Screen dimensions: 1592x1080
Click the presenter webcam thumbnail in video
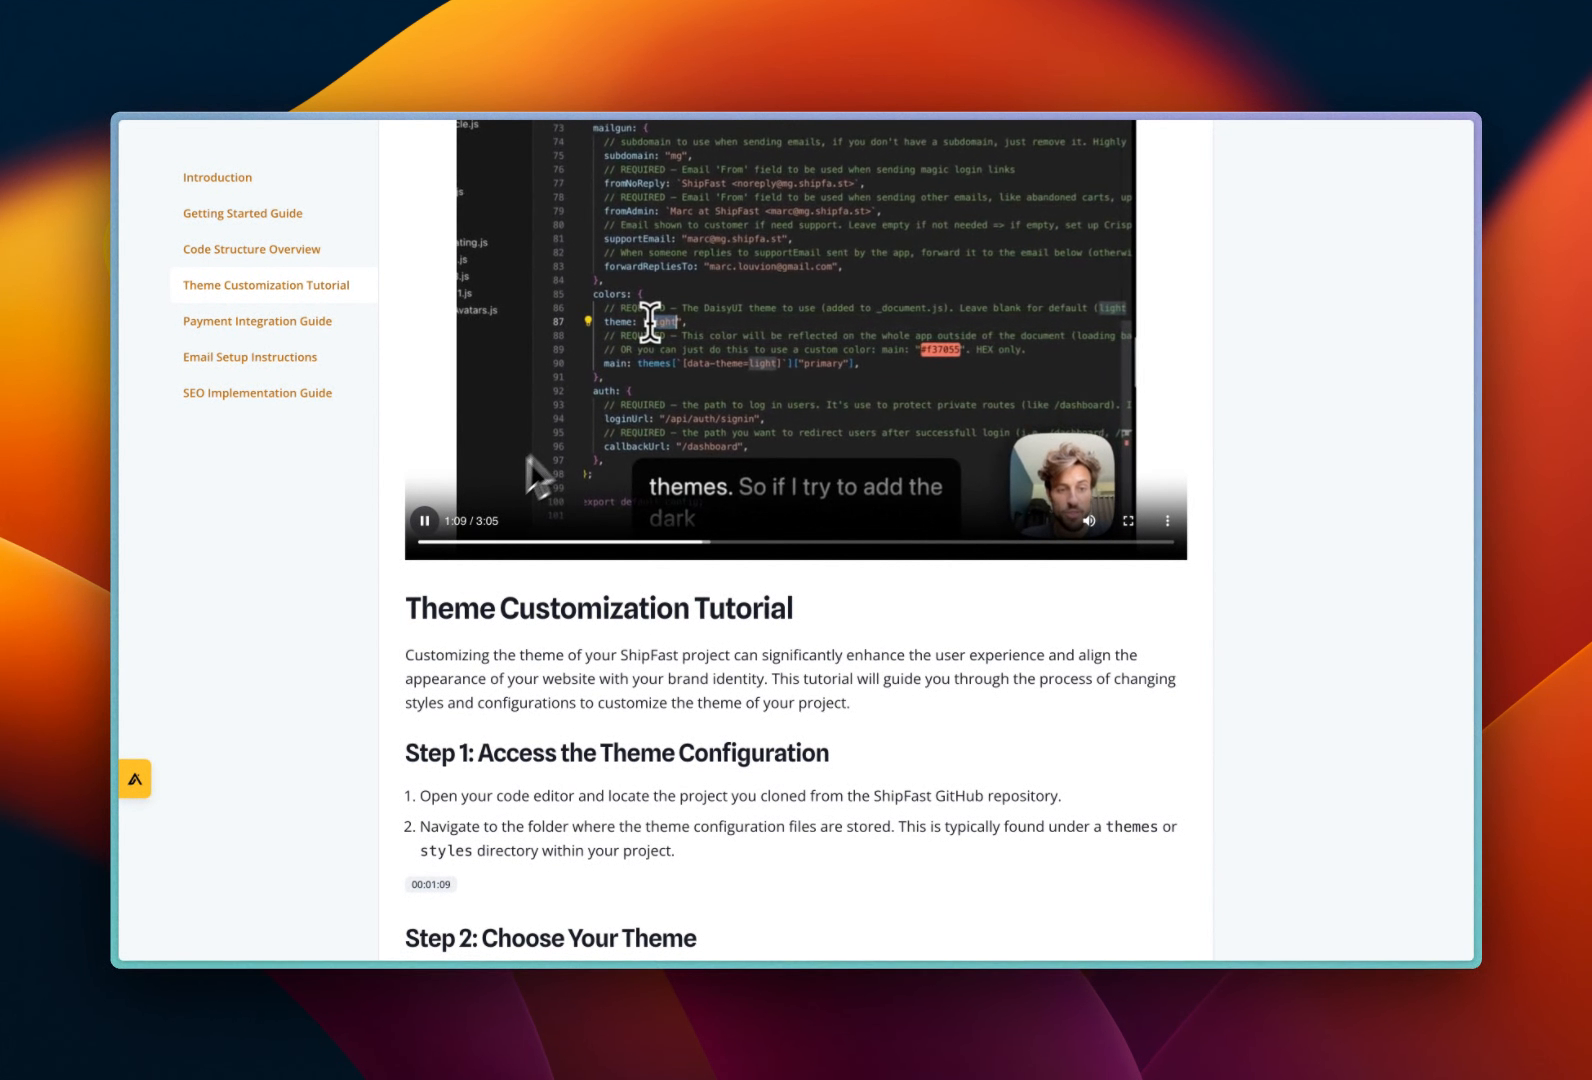(x=1062, y=484)
